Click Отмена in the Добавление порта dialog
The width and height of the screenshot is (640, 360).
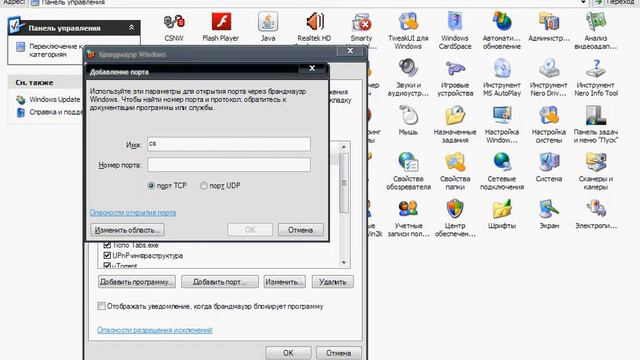pyautogui.click(x=300, y=230)
